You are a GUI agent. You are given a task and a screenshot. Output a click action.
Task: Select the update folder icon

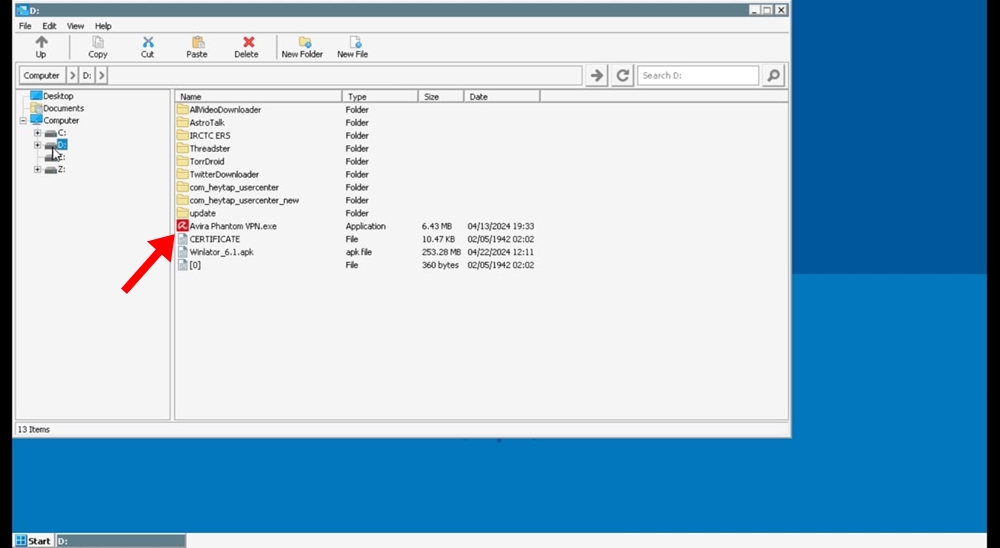182,213
